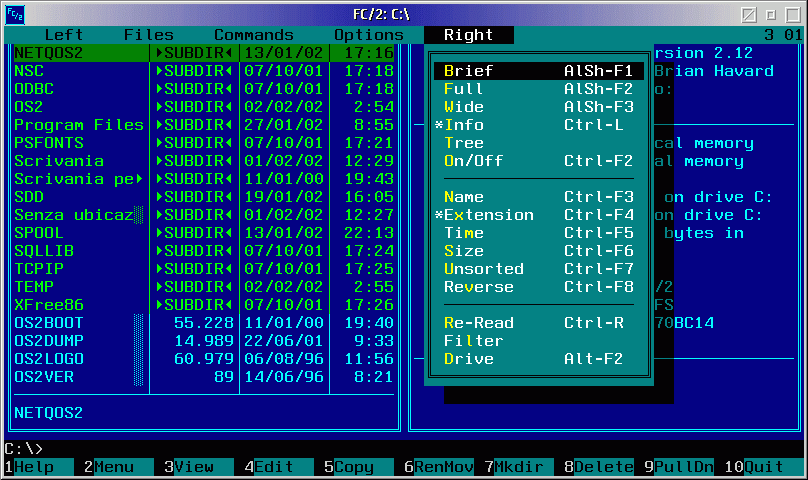The image size is (808, 480).
Task: Click date 22/06/01 of OS2DUMP
Action: point(284,341)
